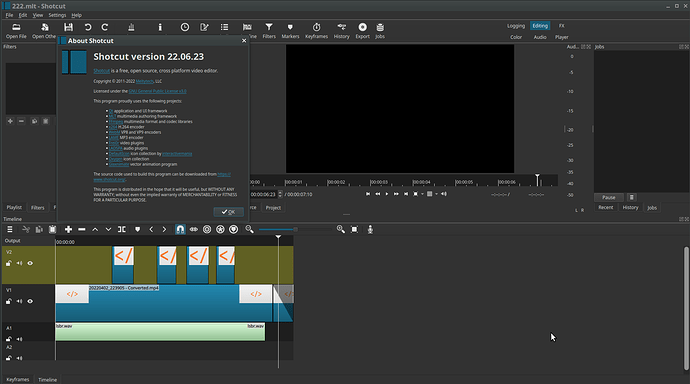This screenshot has height=384, width=690.
Task: Click Split at Playhead icon
Action: (122, 229)
